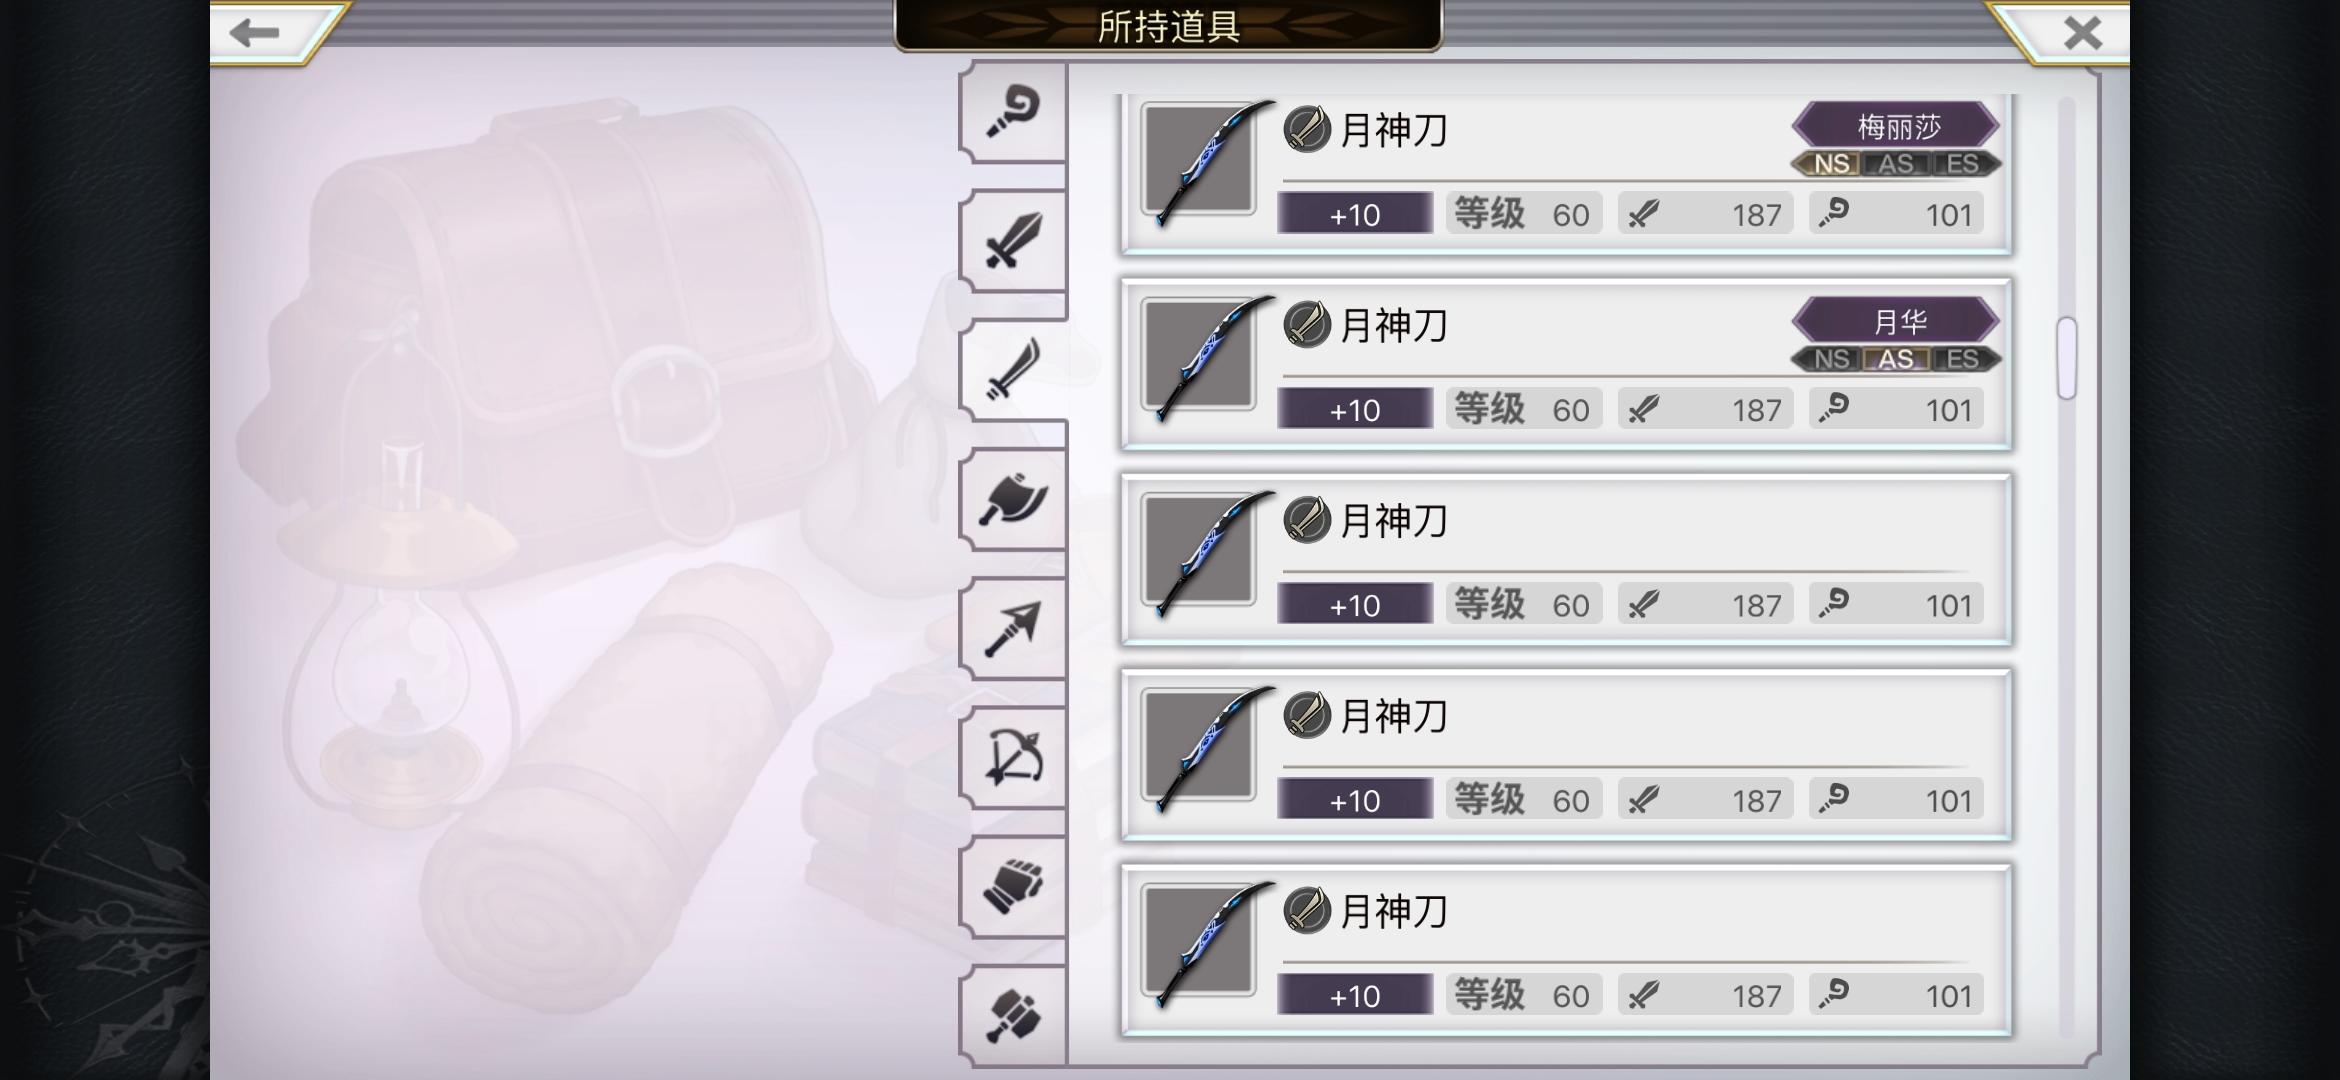Image resolution: width=2340 pixels, height=1080 pixels.
Task: Select the fourth 月神刀 item row
Action: click(x=1566, y=754)
